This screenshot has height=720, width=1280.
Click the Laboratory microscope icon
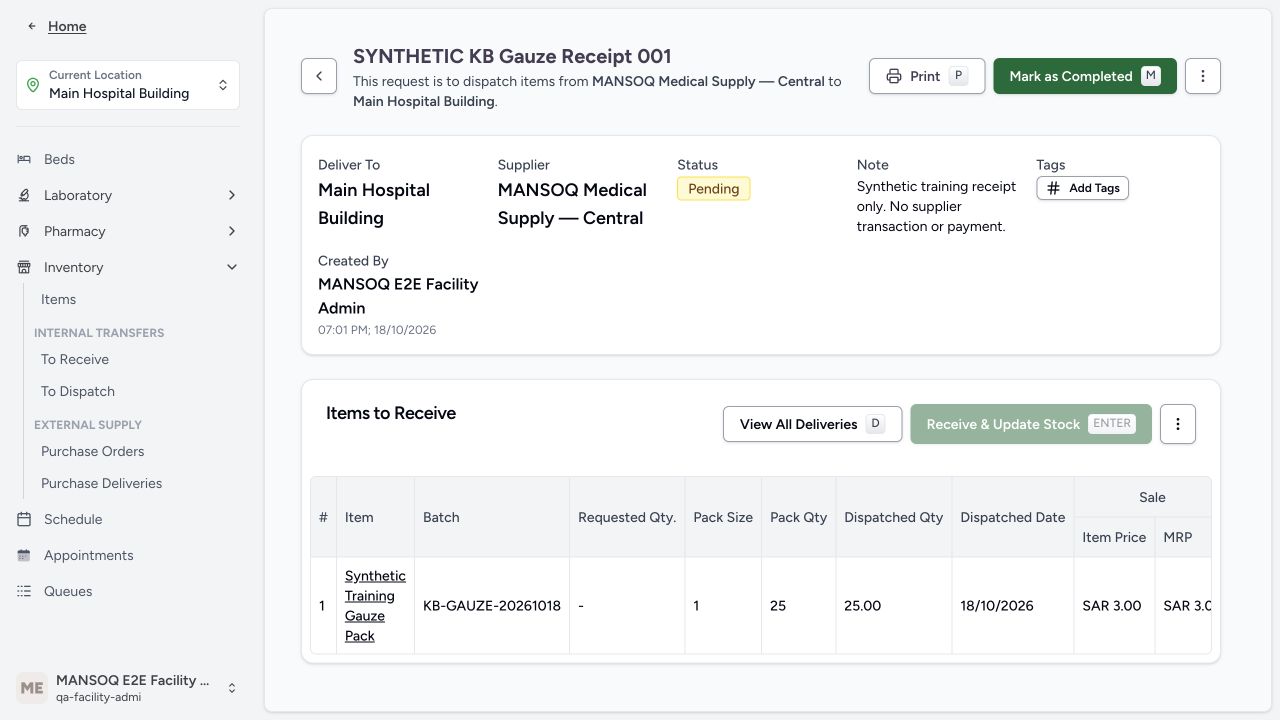[24, 195]
